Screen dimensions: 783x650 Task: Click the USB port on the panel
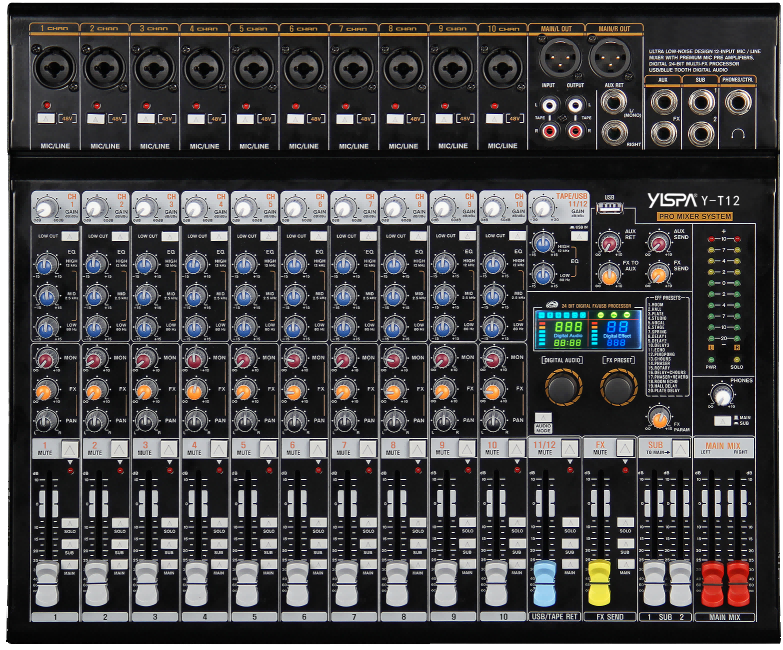pyautogui.click(x=610, y=207)
